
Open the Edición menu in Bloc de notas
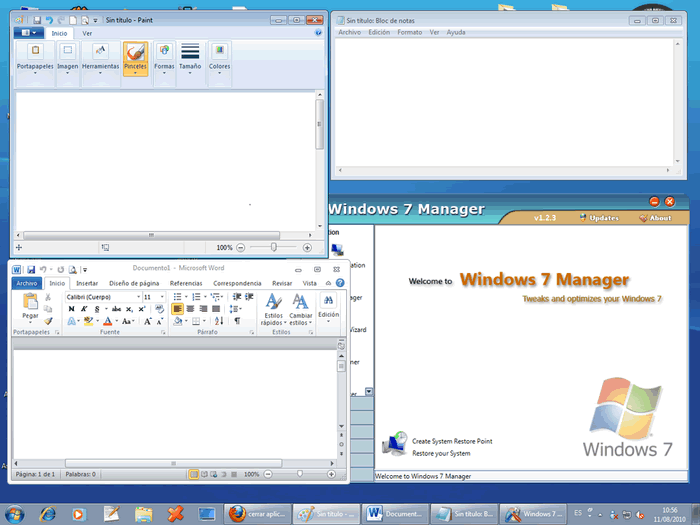pos(379,32)
